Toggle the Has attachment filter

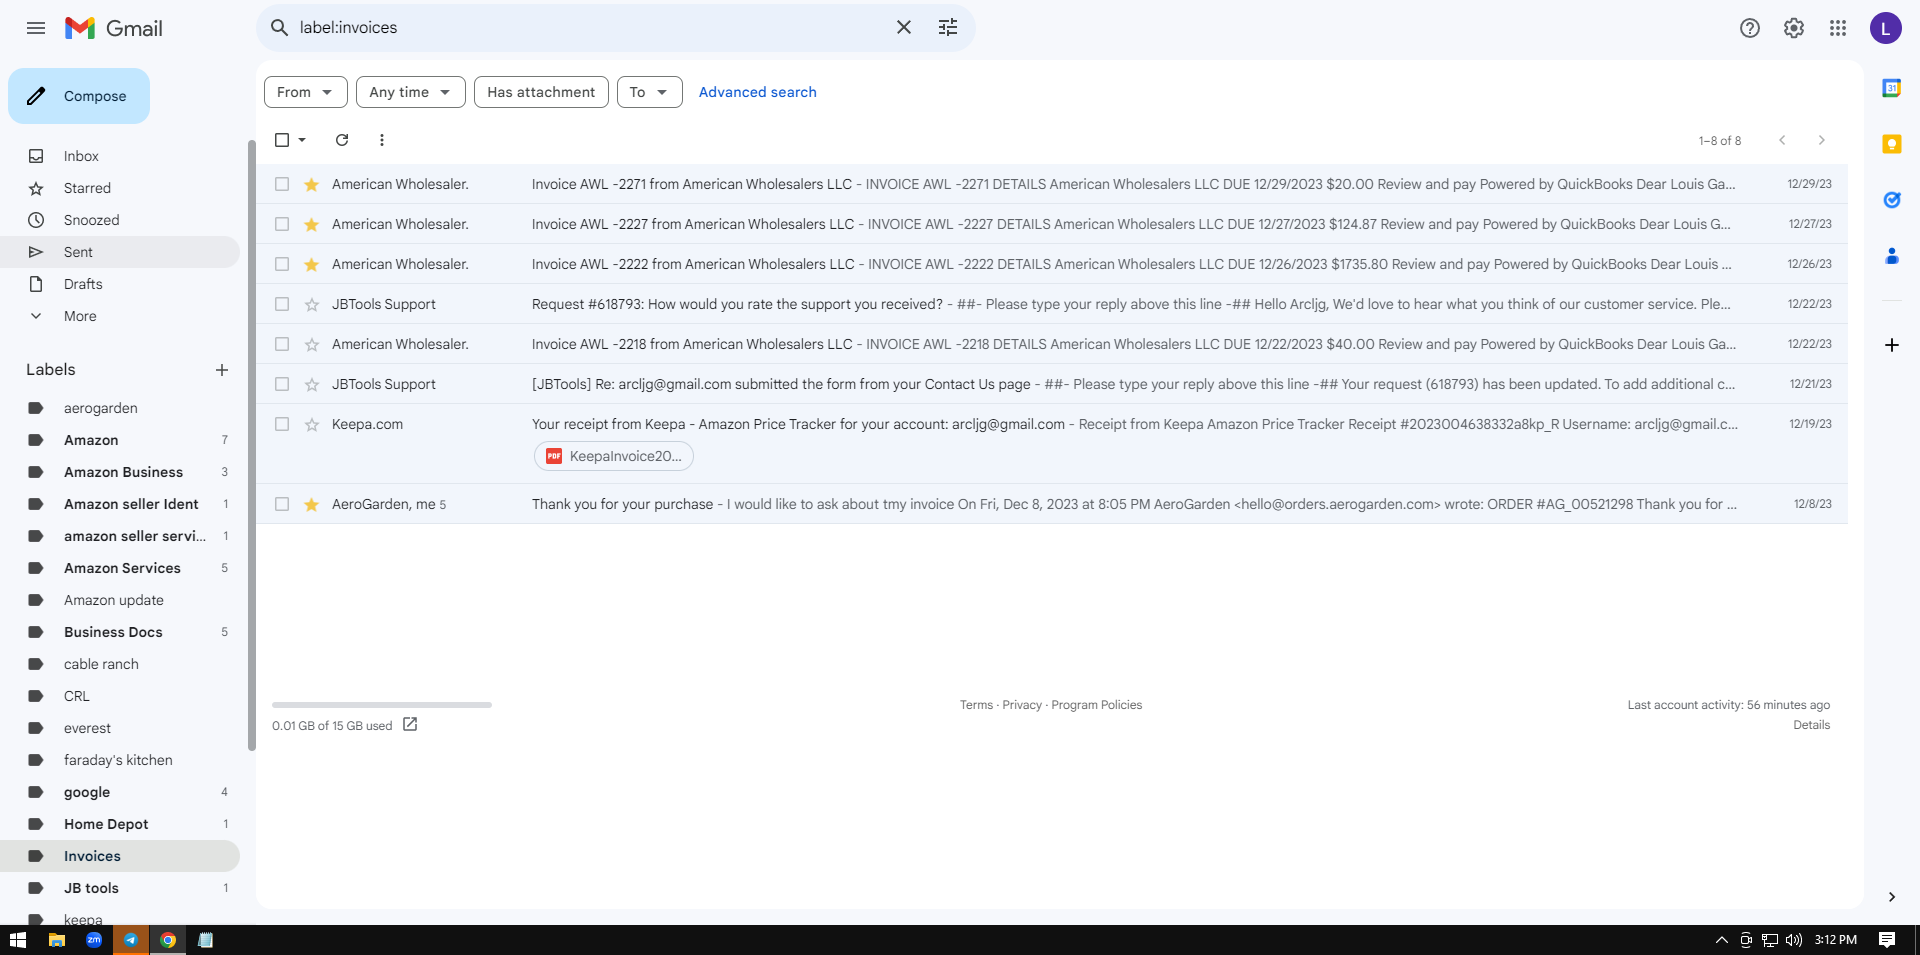pos(541,92)
